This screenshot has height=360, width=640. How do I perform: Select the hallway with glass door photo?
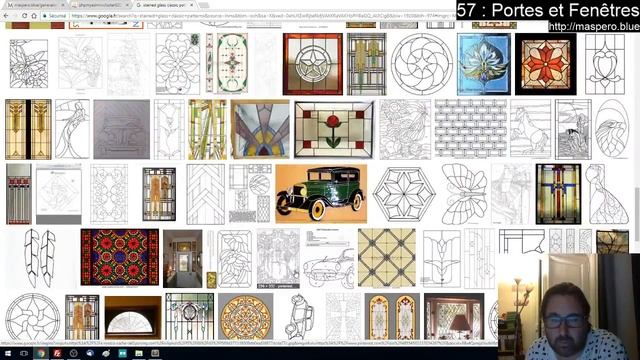coord(182,259)
